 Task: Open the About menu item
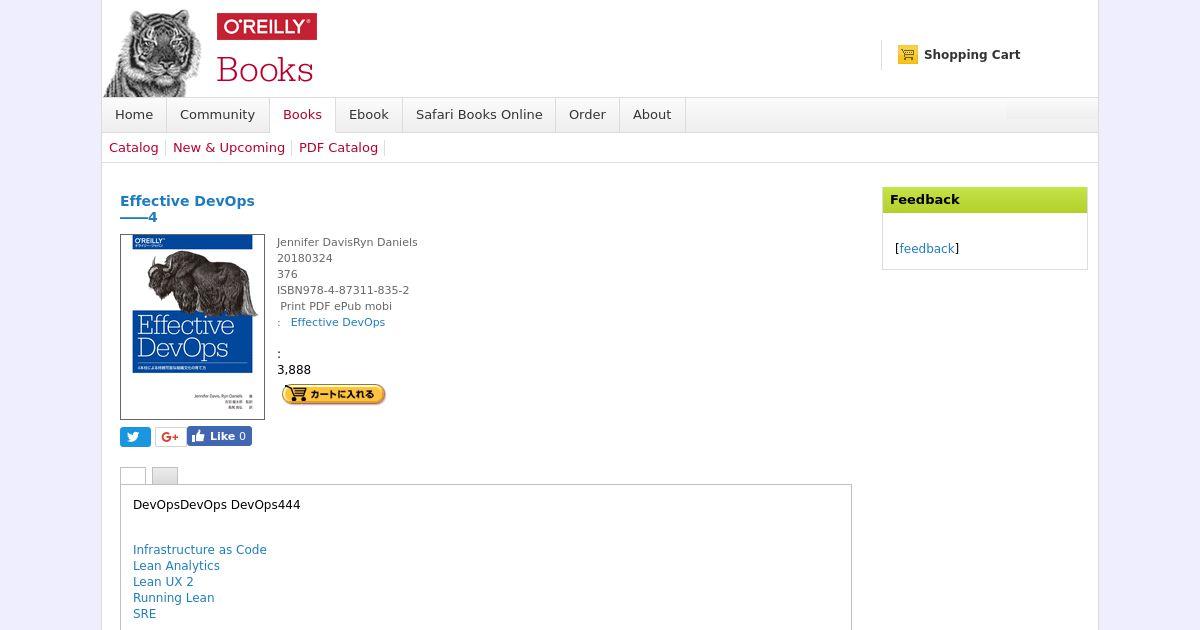click(x=652, y=115)
